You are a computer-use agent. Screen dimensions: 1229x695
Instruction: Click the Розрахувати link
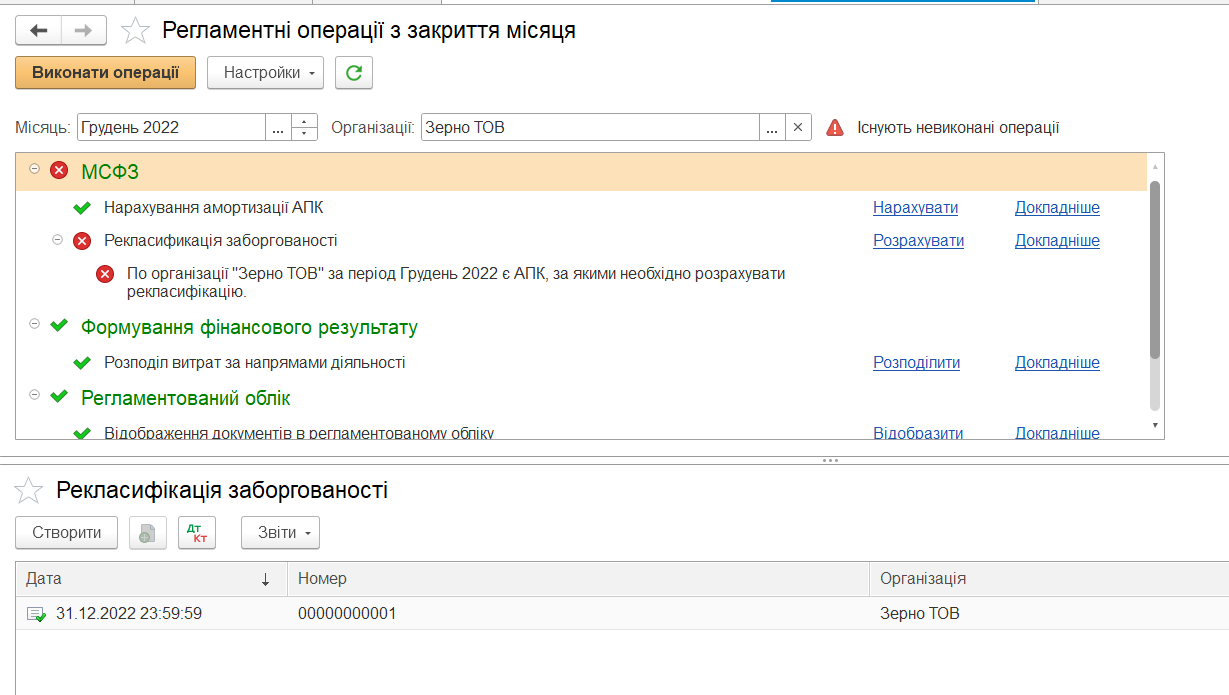[x=918, y=240]
